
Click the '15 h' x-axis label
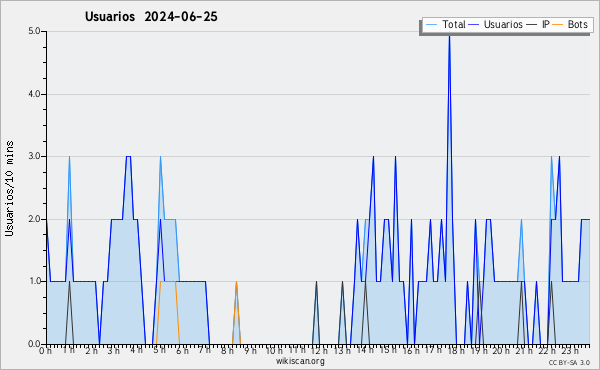[x=388, y=350]
